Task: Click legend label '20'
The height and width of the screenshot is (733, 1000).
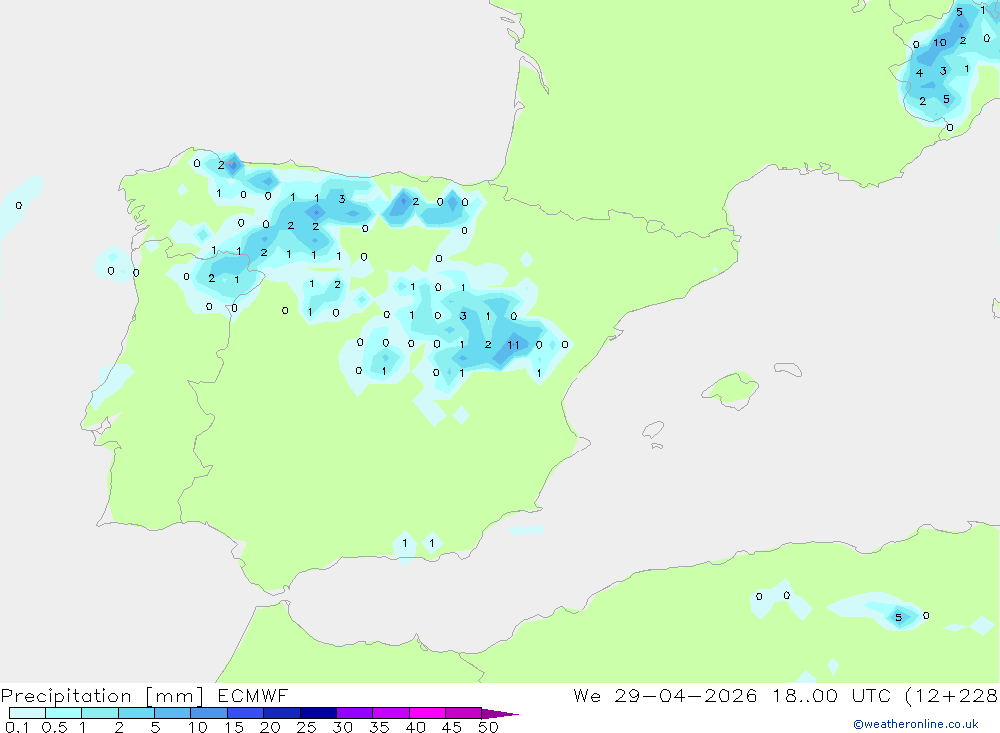Action: click(270, 727)
